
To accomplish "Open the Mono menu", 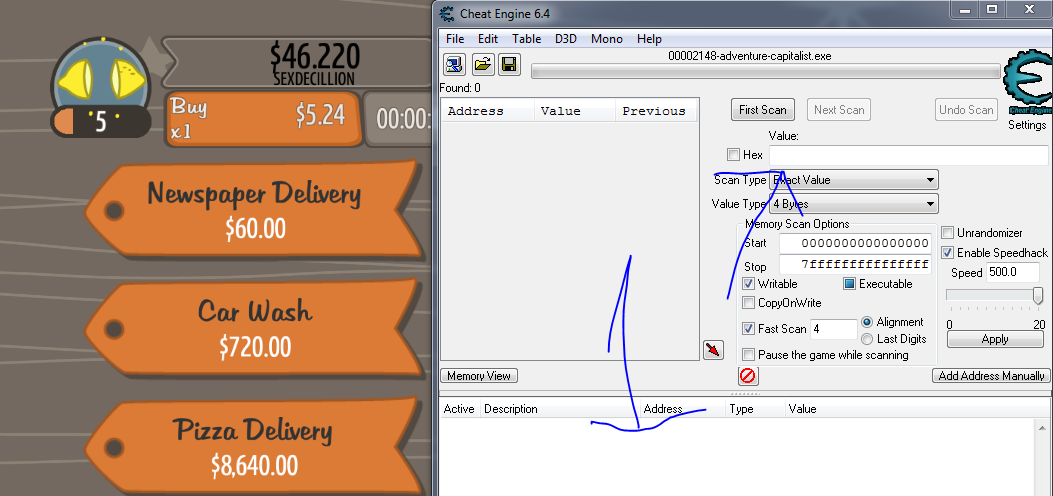I will pos(607,39).
